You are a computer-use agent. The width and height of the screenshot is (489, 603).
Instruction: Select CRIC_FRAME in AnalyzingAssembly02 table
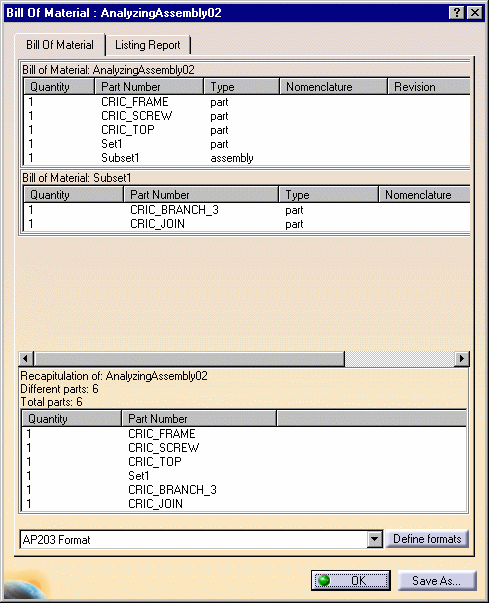[135, 102]
